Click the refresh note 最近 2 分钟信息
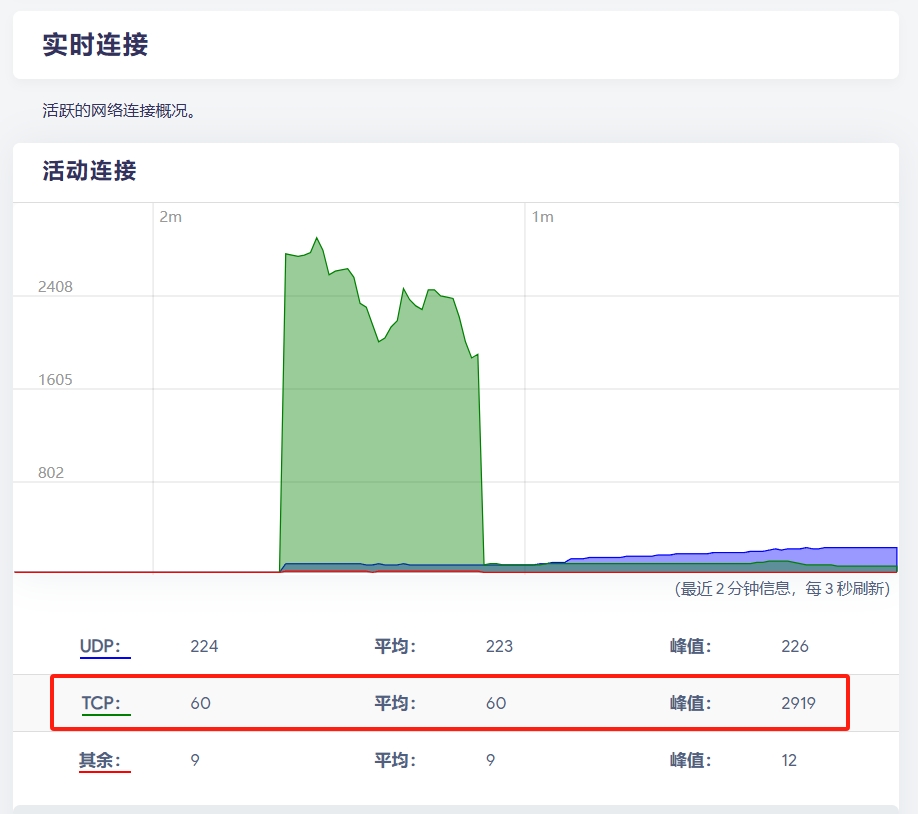Screen dimensions: 918x814 point(782,589)
